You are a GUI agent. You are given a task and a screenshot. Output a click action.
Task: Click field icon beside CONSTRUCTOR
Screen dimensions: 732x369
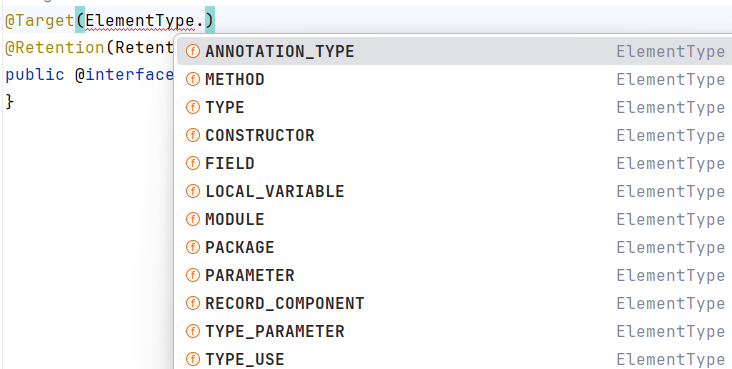pos(193,135)
